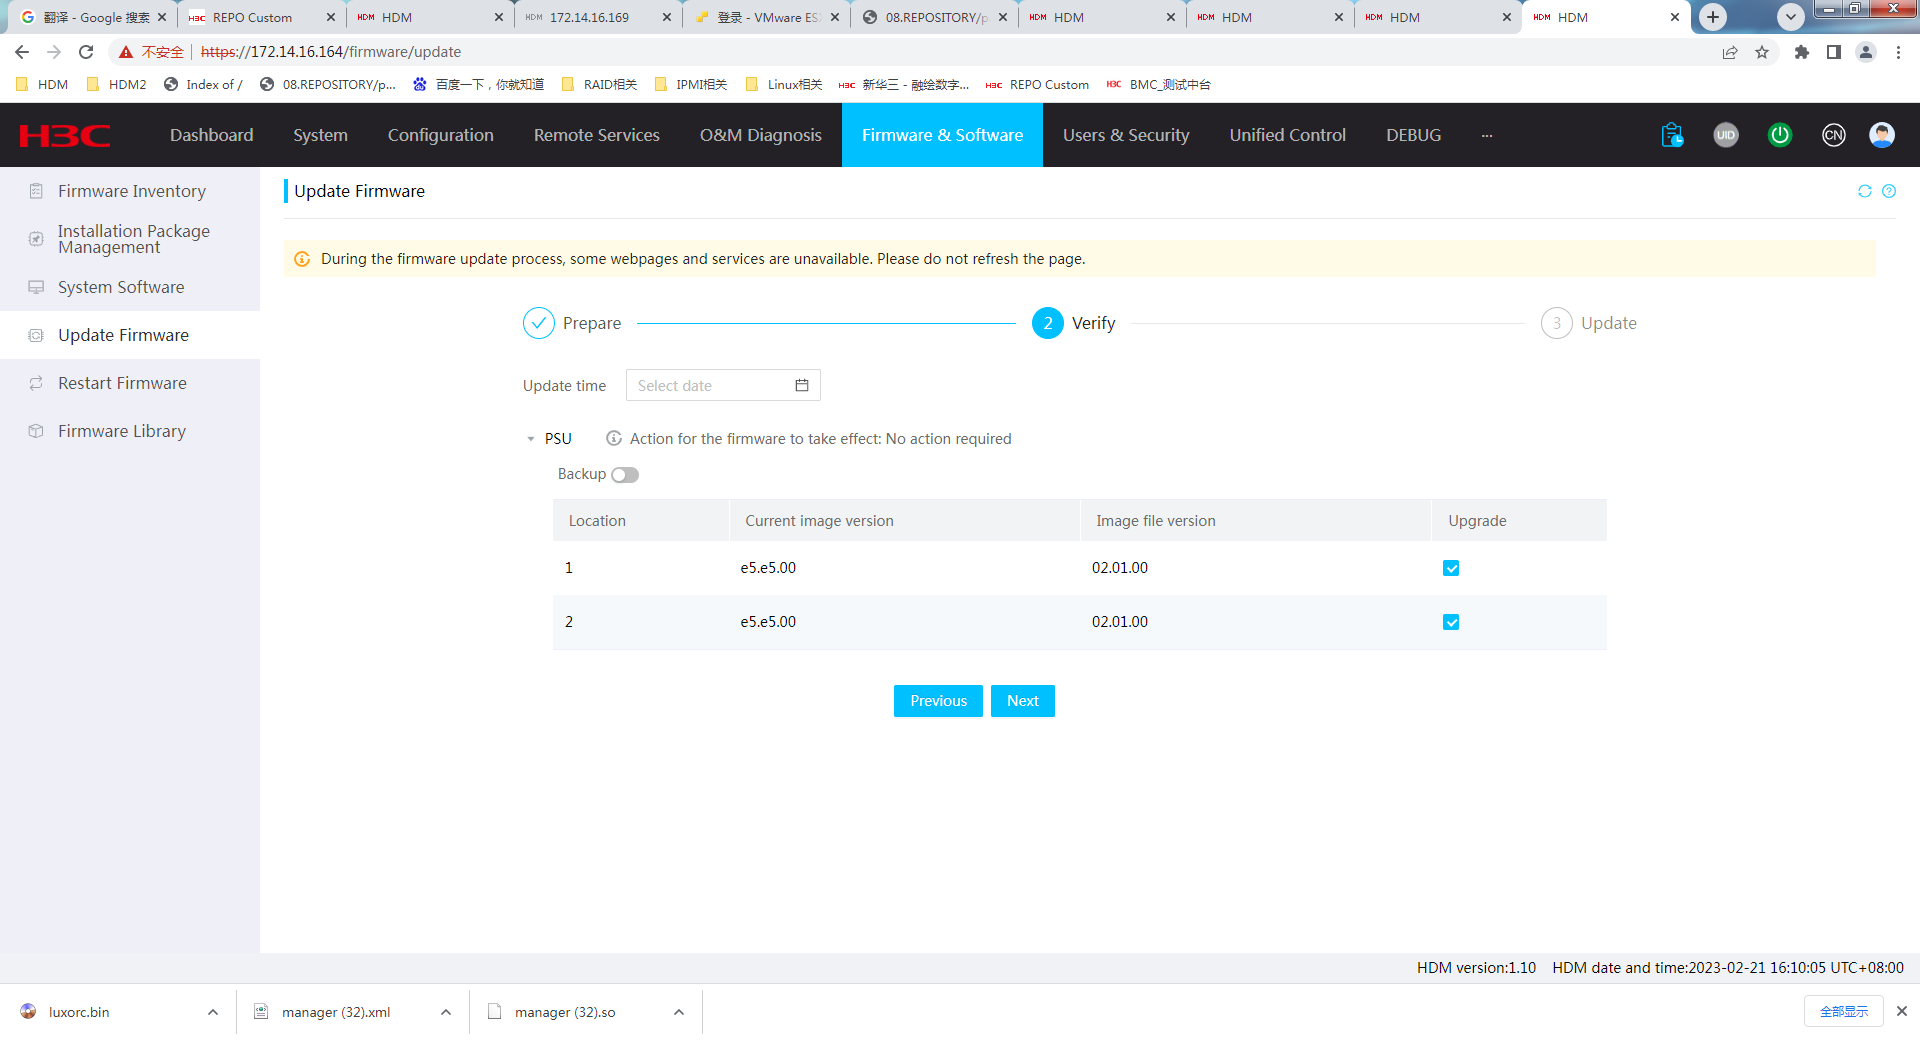Click the refresh icon beside Update Firmware title

coord(1865,191)
